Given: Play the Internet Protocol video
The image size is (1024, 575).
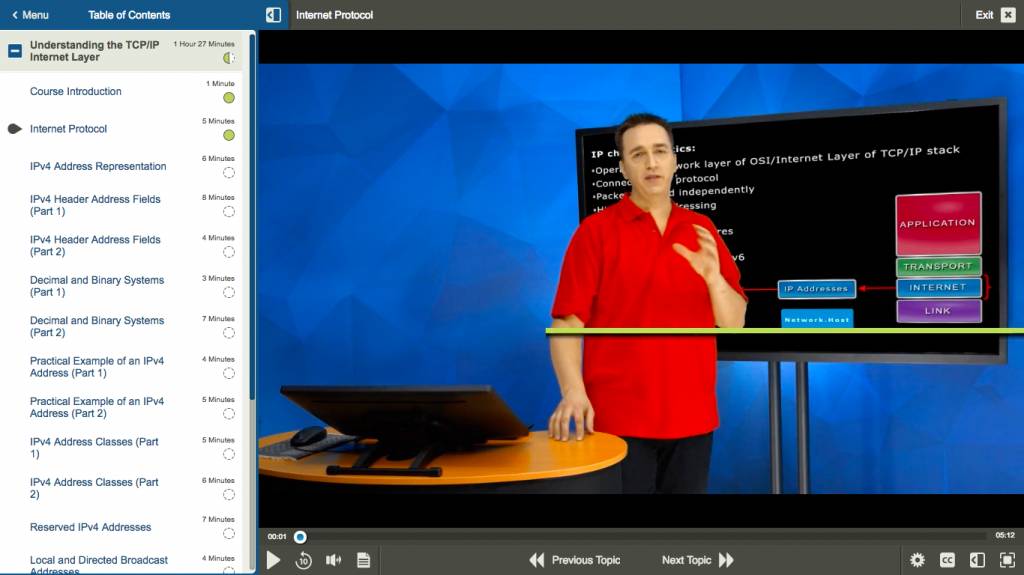Looking at the screenshot, I should 274,560.
